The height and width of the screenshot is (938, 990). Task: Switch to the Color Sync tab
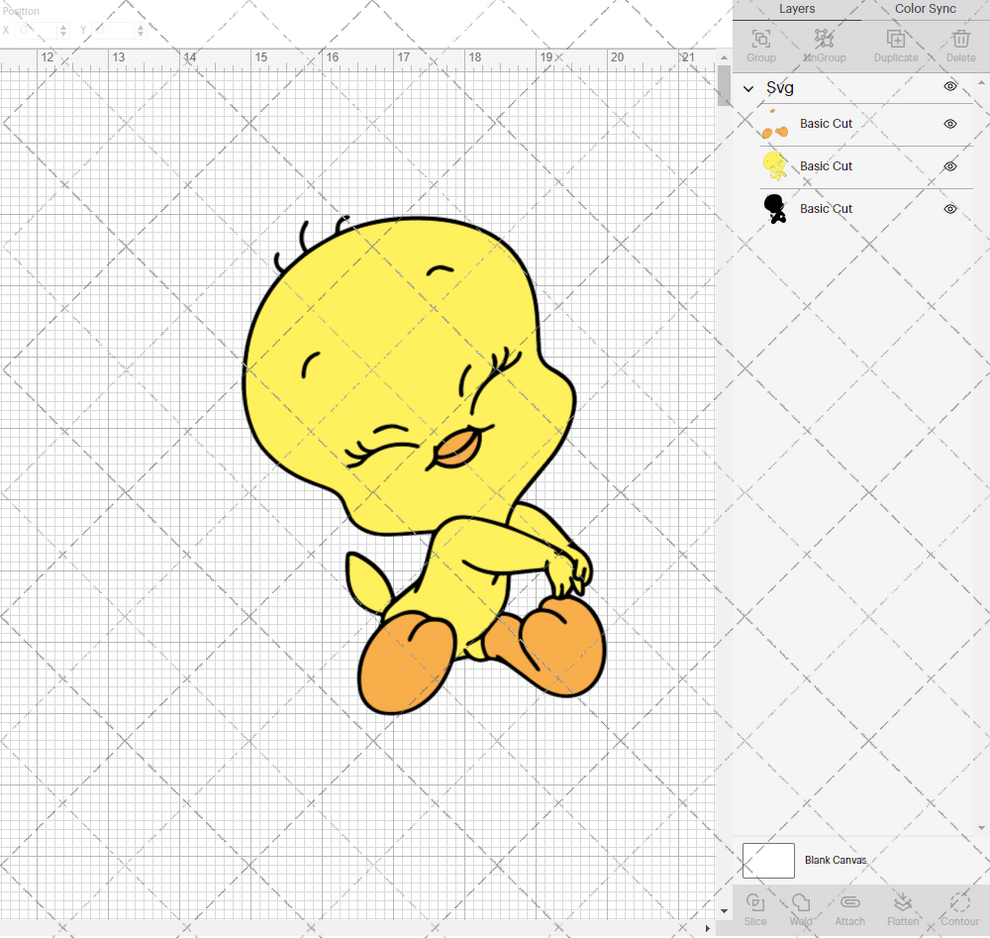[x=924, y=9]
